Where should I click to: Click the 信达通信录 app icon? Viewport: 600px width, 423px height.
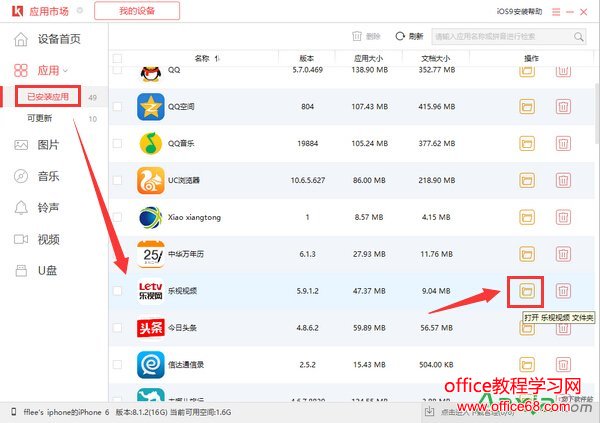(x=151, y=364)
